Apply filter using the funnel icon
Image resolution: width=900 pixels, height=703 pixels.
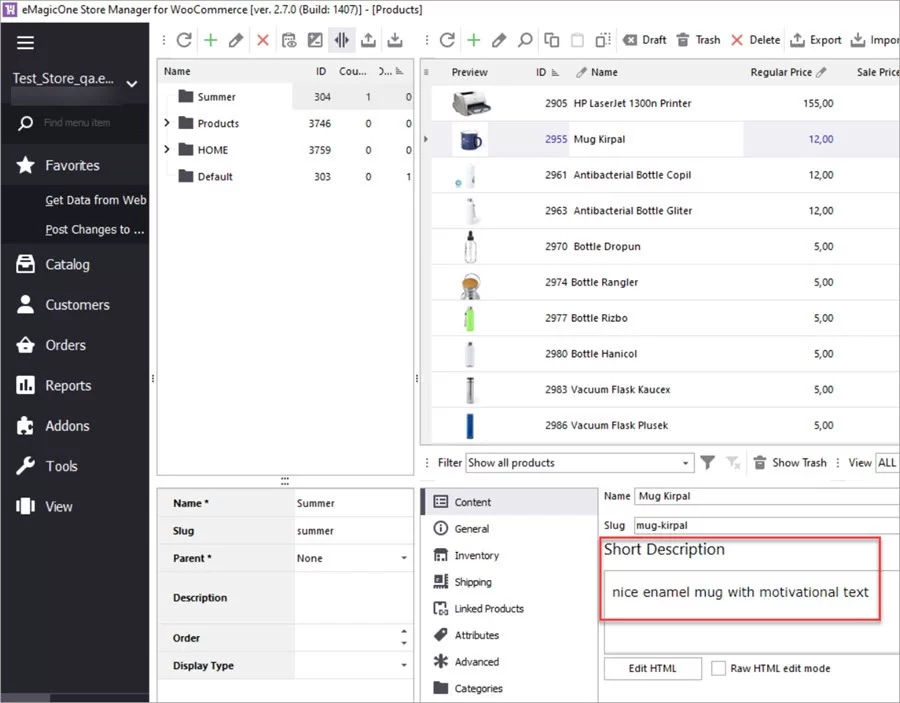(x=708, y=462)
